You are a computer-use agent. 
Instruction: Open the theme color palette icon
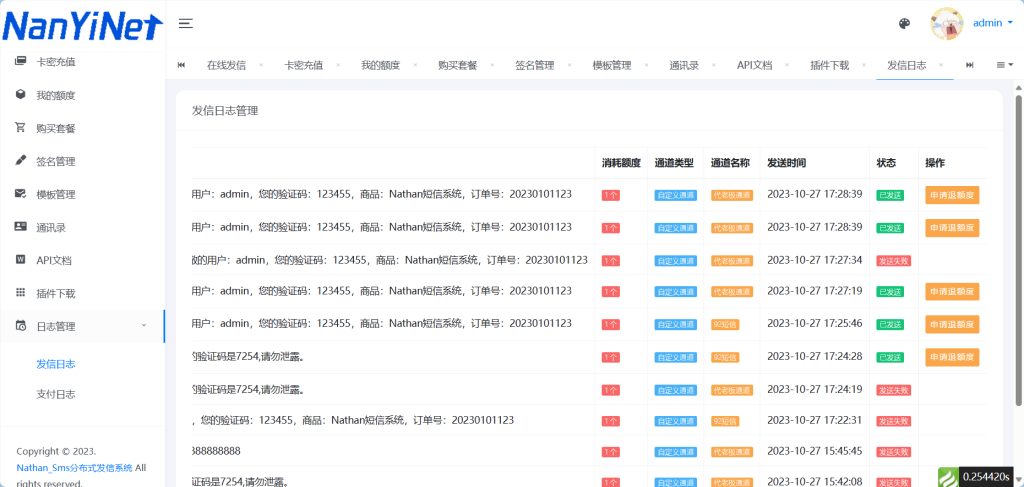click(904, 24)
